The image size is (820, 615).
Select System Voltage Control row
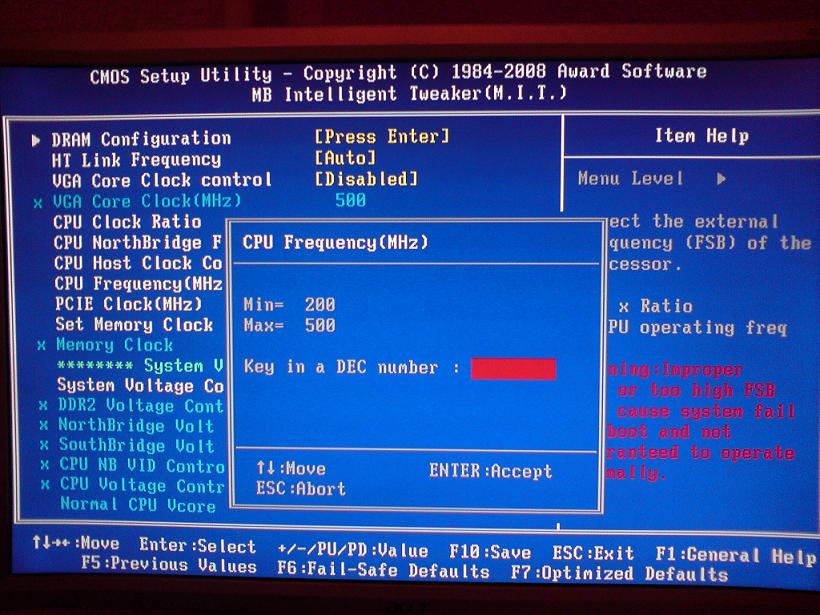pyautogui.click(x=140, y=385)
